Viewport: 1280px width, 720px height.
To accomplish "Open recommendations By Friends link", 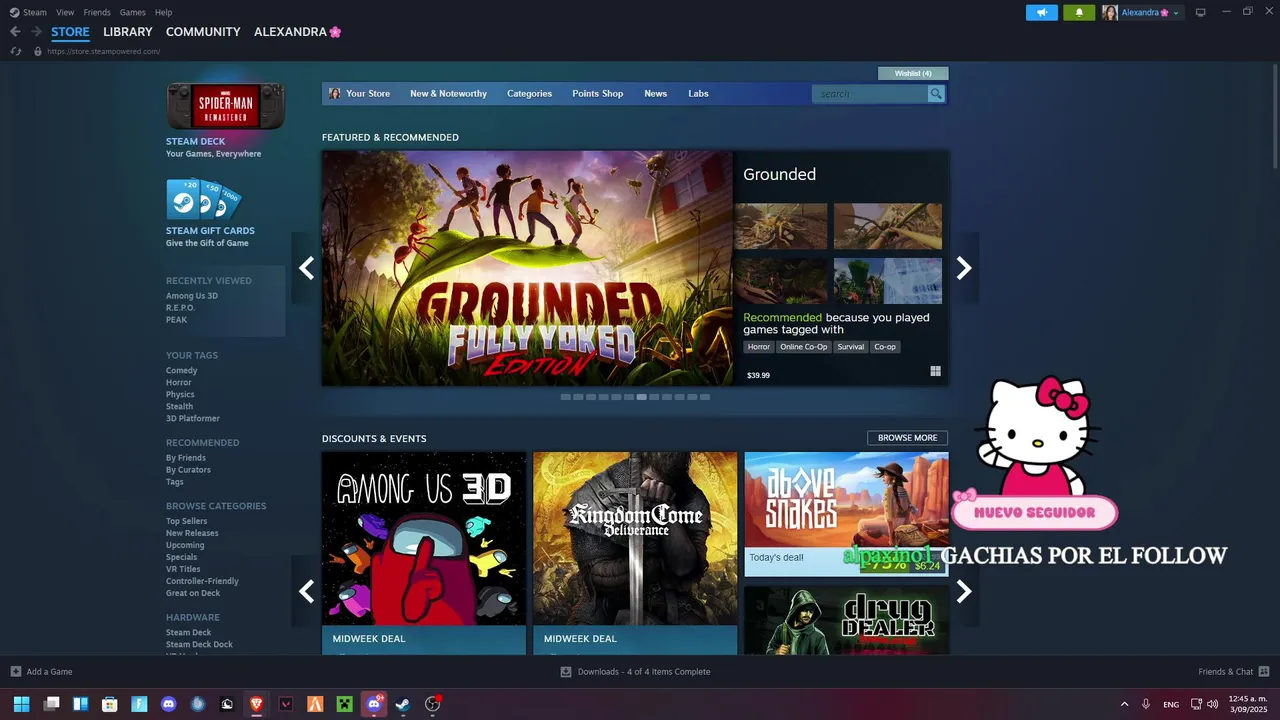I will click(x=186, y=458).
